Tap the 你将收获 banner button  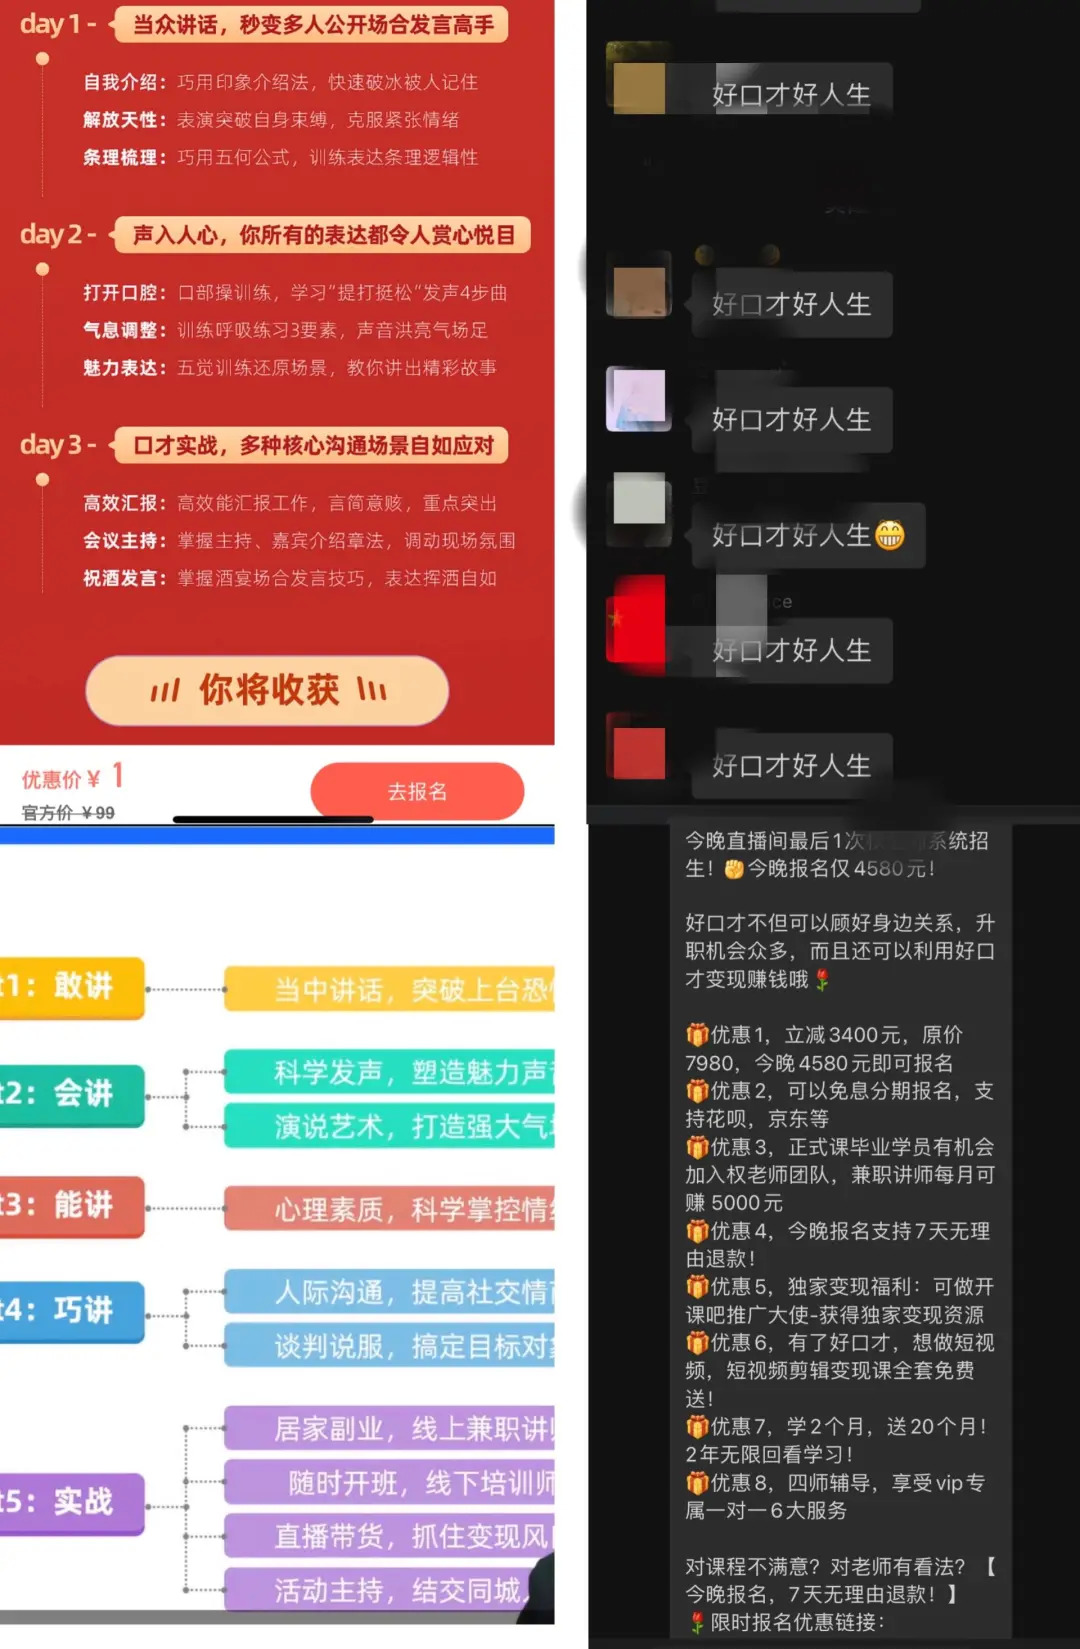pos(267,690)
